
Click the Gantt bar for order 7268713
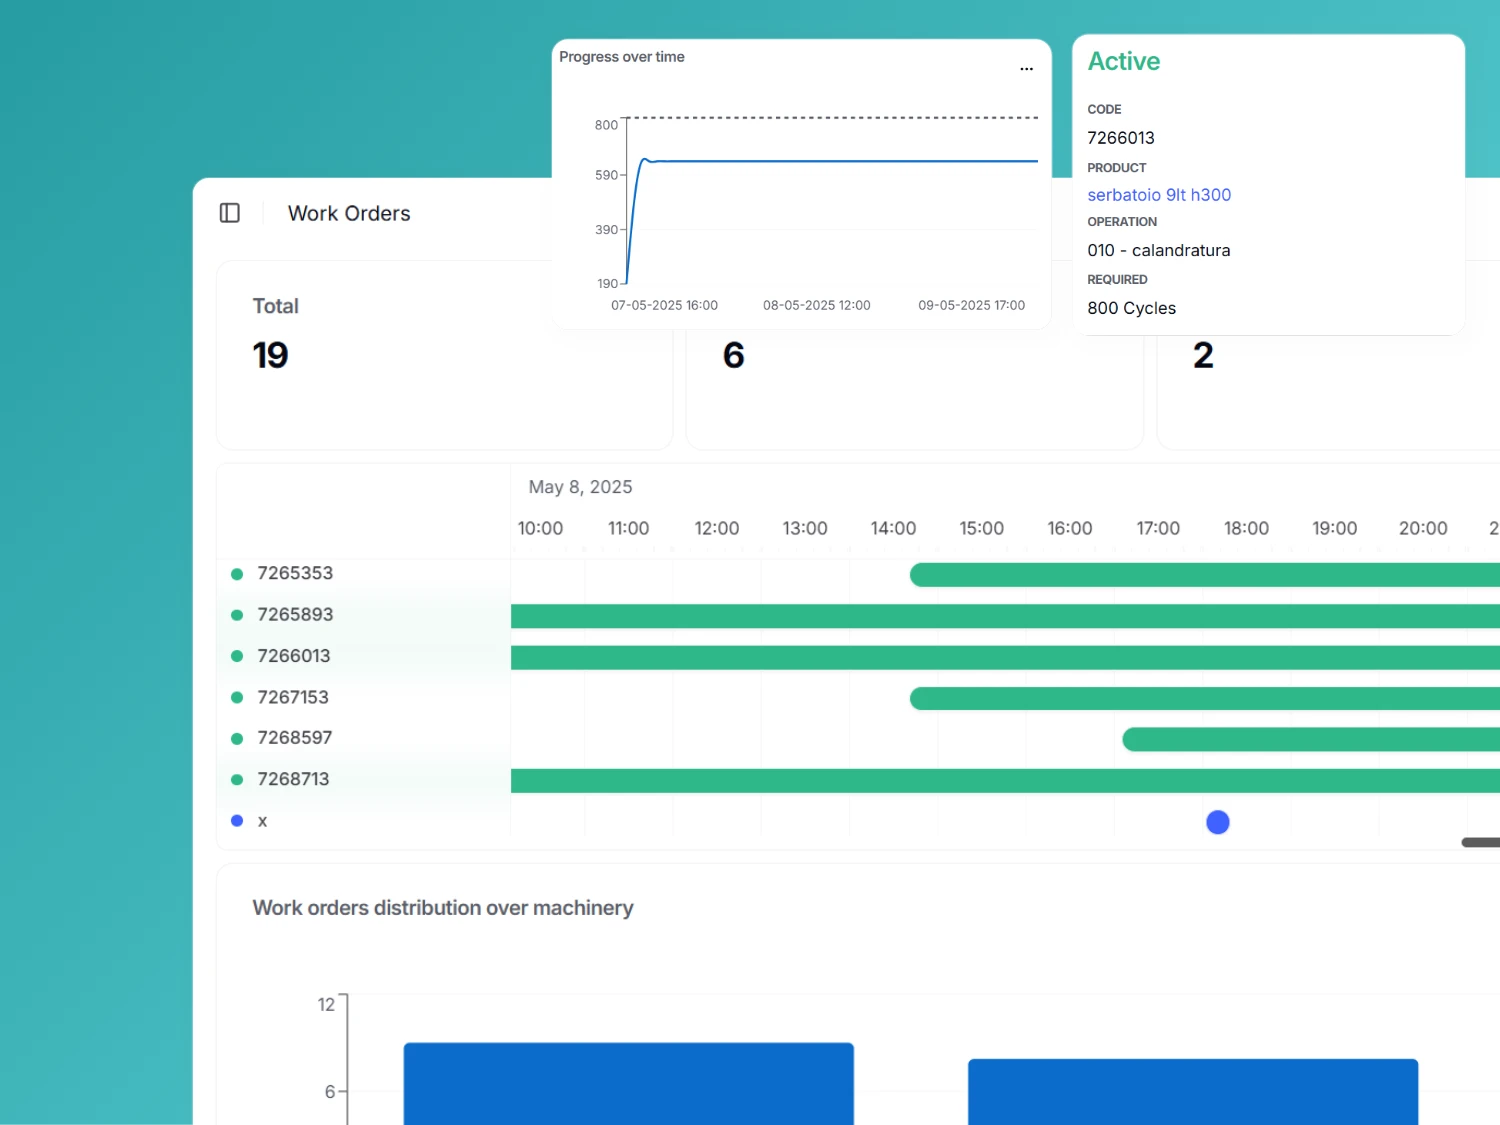coord(1005,781)
